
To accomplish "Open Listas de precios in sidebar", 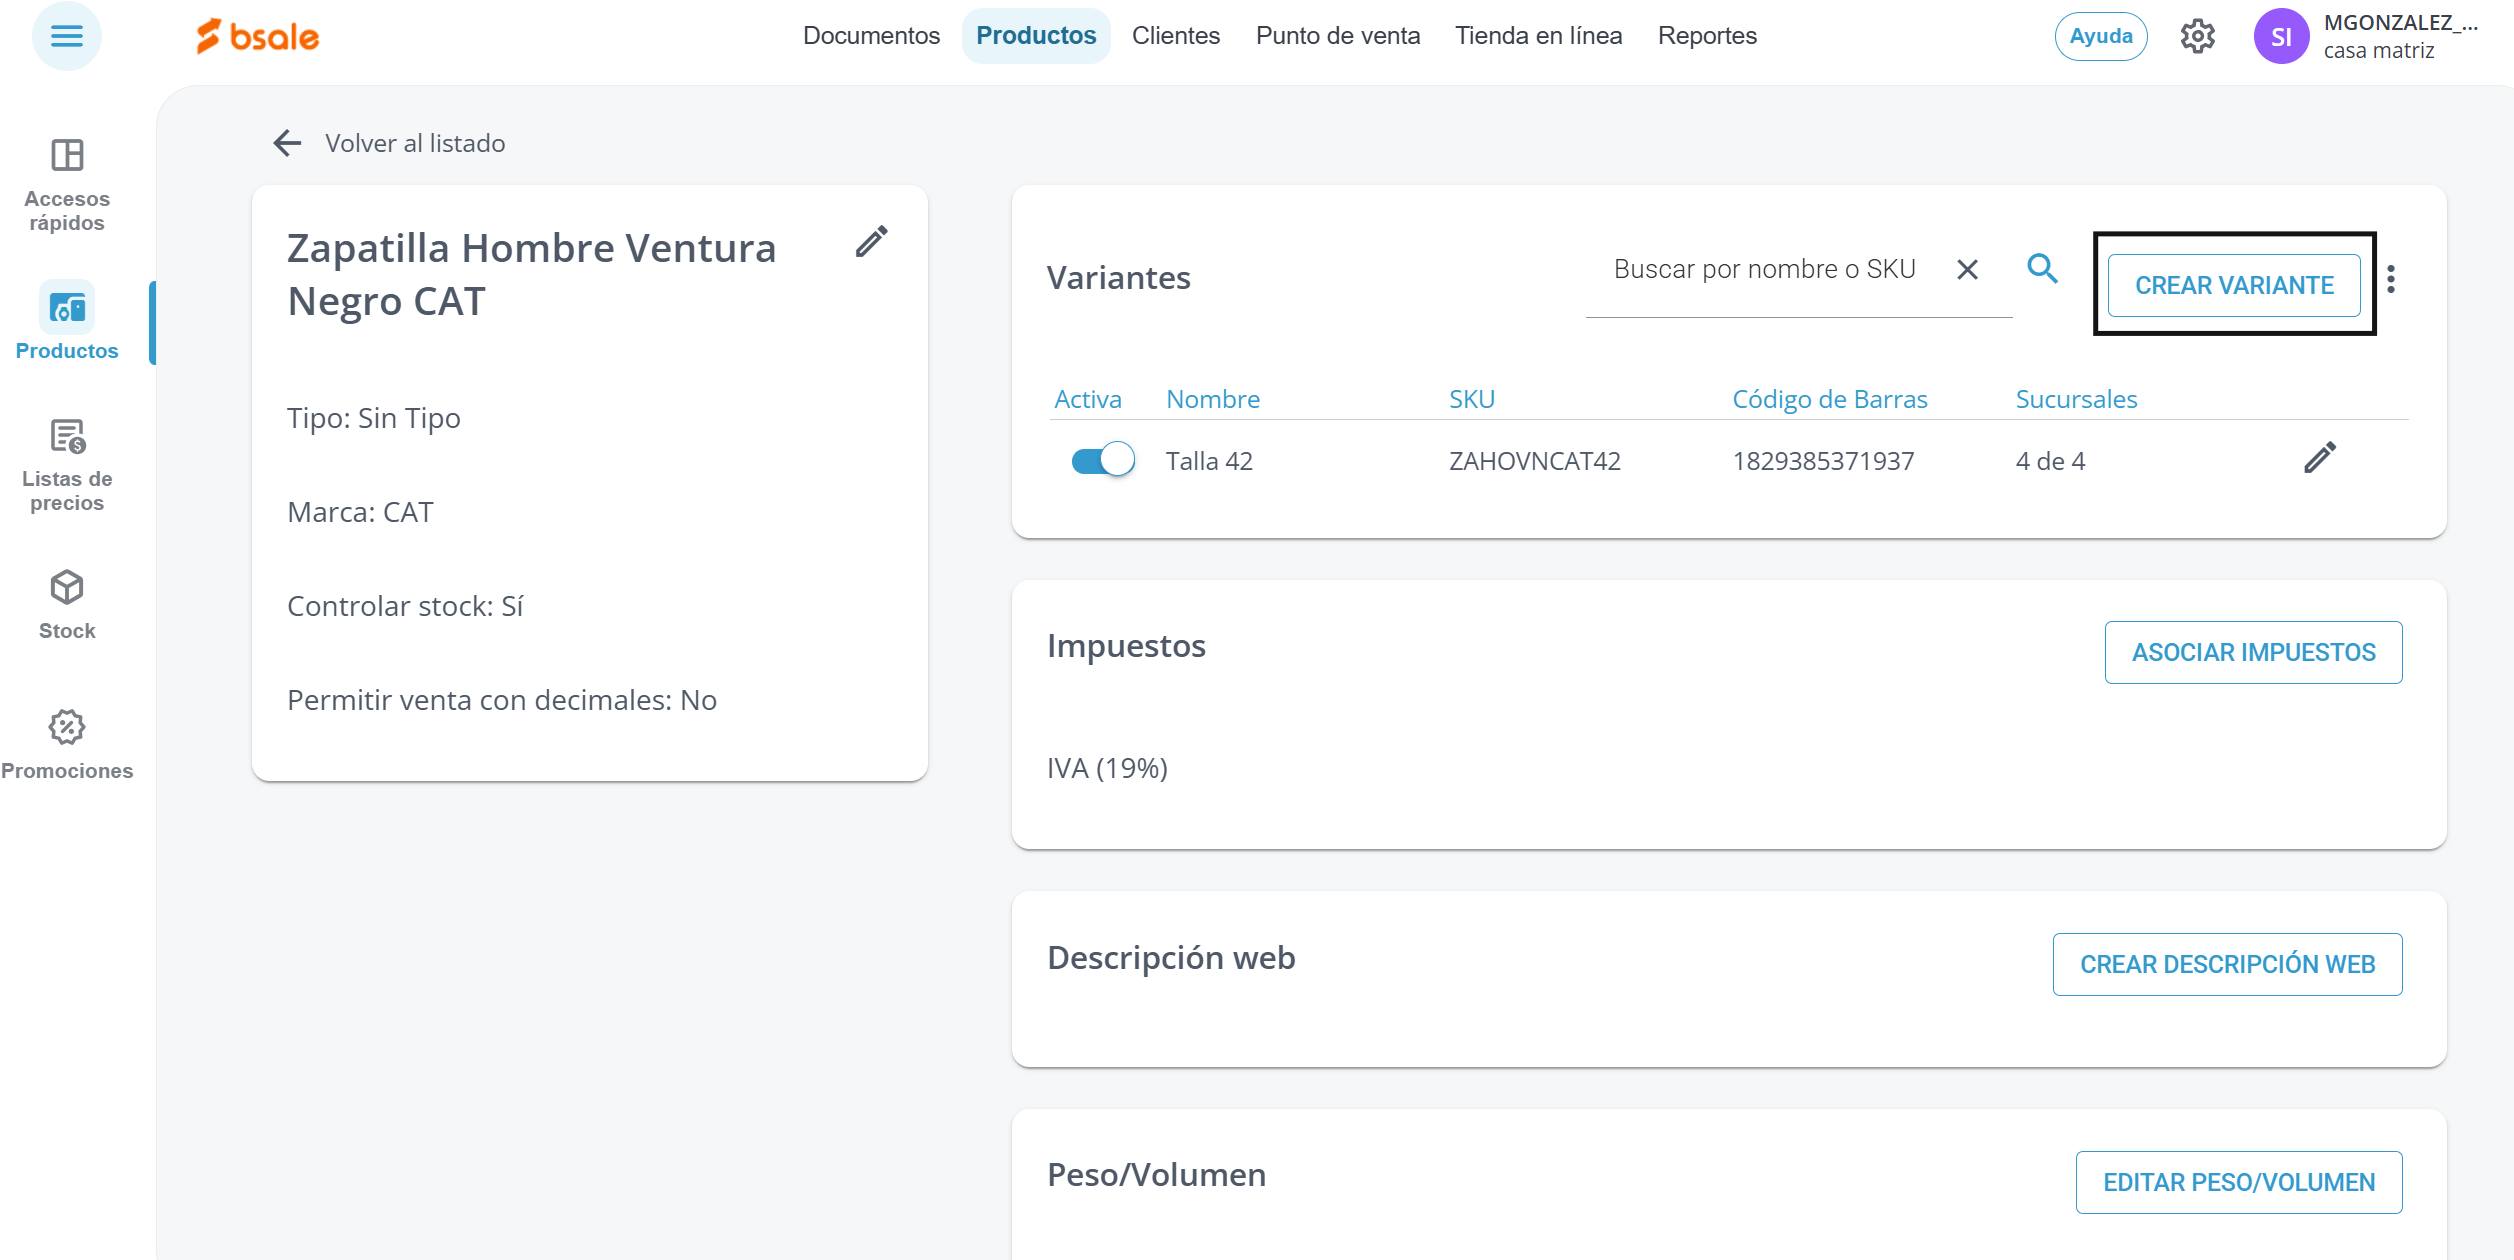I will tap(67, 465).
